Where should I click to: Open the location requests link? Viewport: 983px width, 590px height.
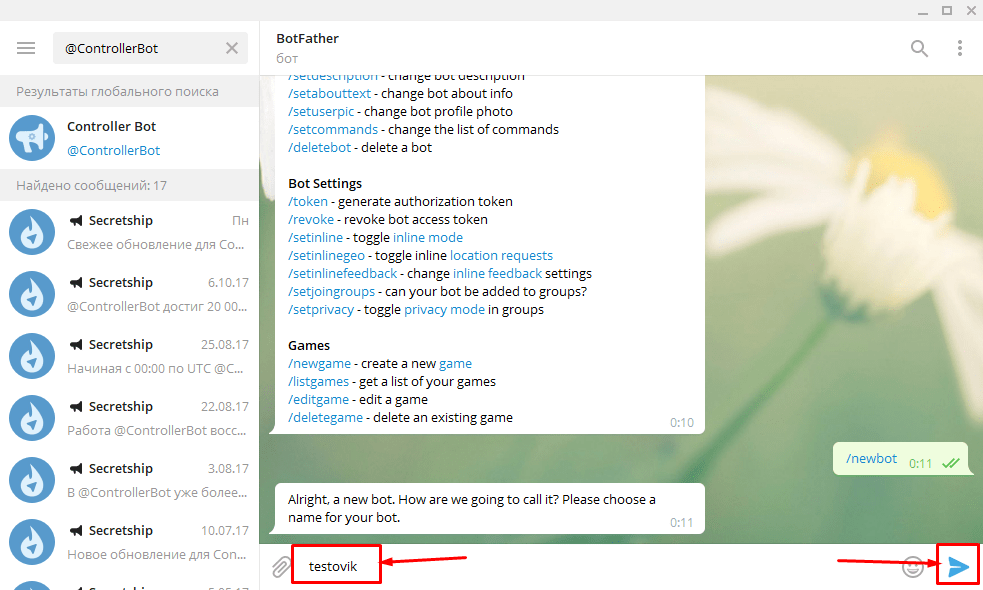point(502,256)
